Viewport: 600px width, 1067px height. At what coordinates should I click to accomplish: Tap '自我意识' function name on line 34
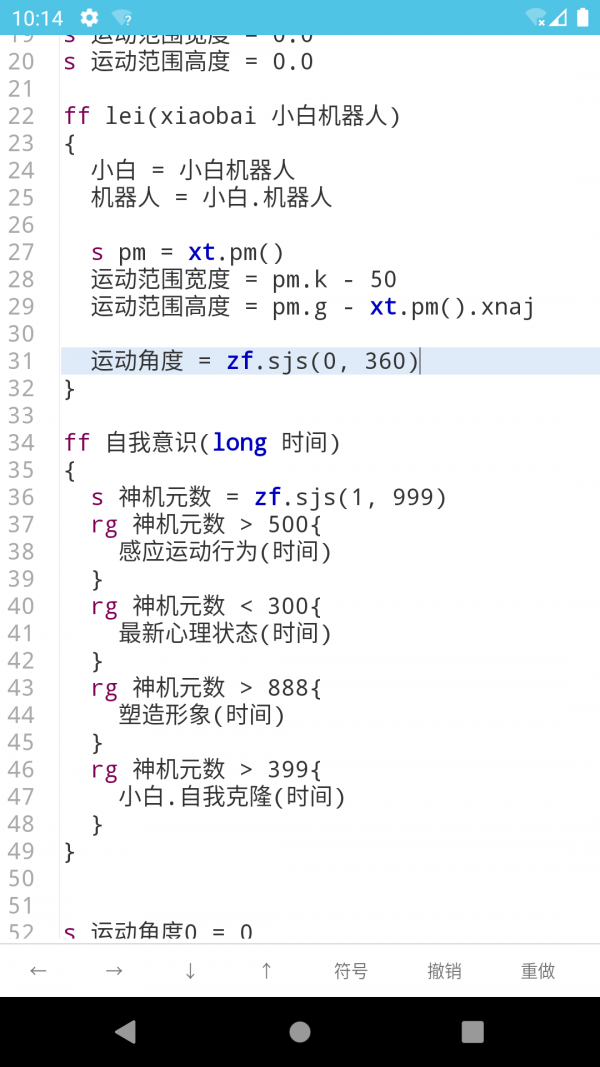point(152,443)
